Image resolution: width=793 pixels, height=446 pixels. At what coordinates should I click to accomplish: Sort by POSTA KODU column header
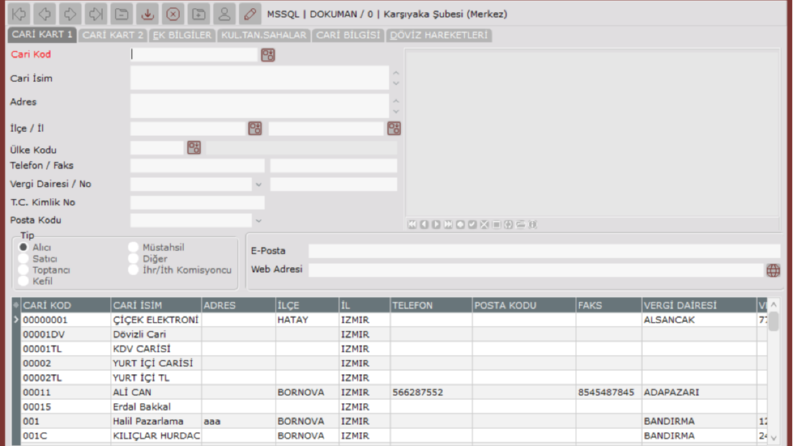(524, 305)
